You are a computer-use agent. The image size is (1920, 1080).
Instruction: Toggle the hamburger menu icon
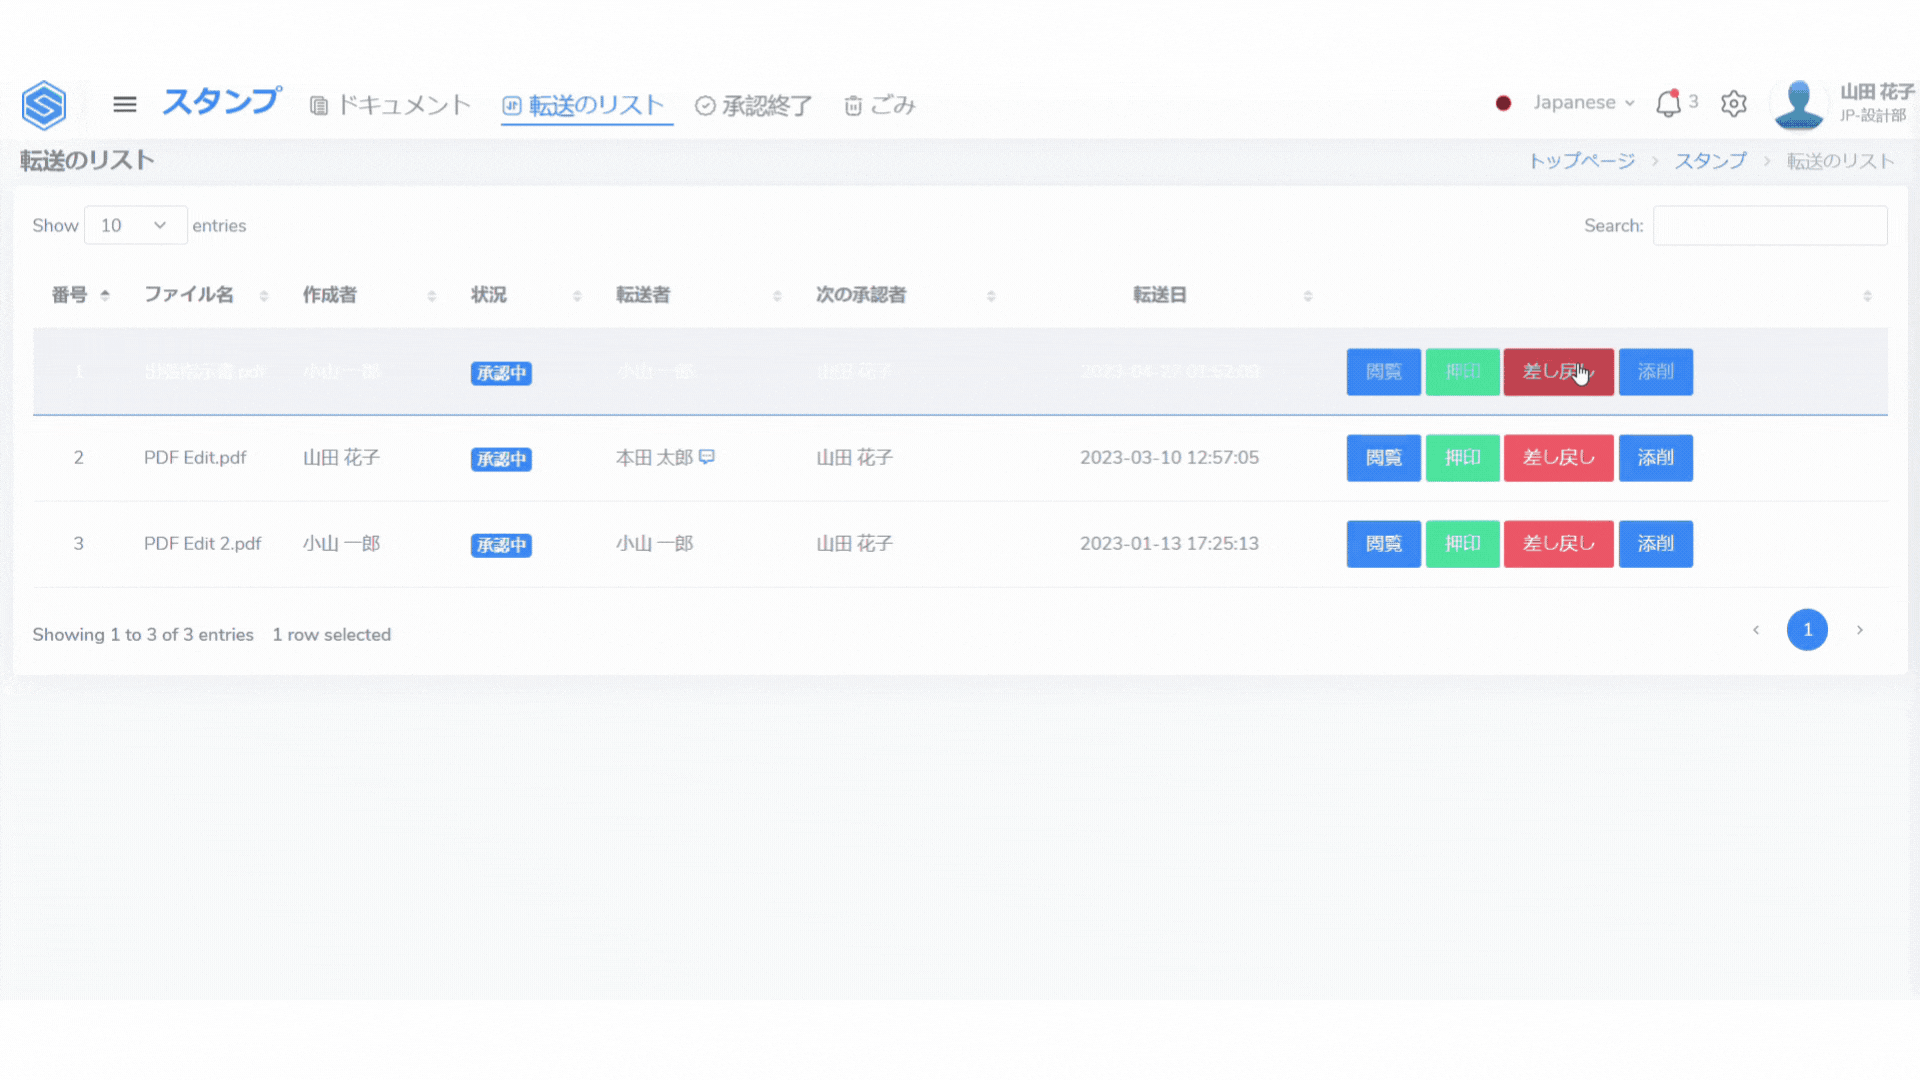(125, 104)
